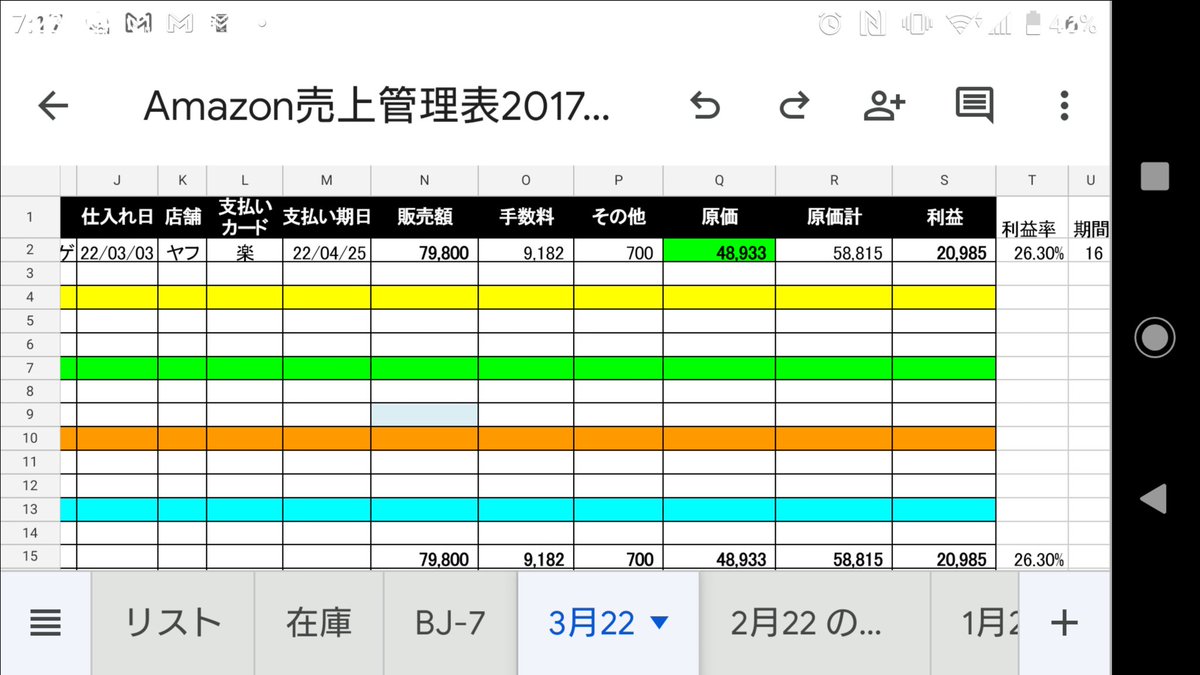Select column S header
The height and width of the screenshot is (675, 1200).
tap(944, 180)
